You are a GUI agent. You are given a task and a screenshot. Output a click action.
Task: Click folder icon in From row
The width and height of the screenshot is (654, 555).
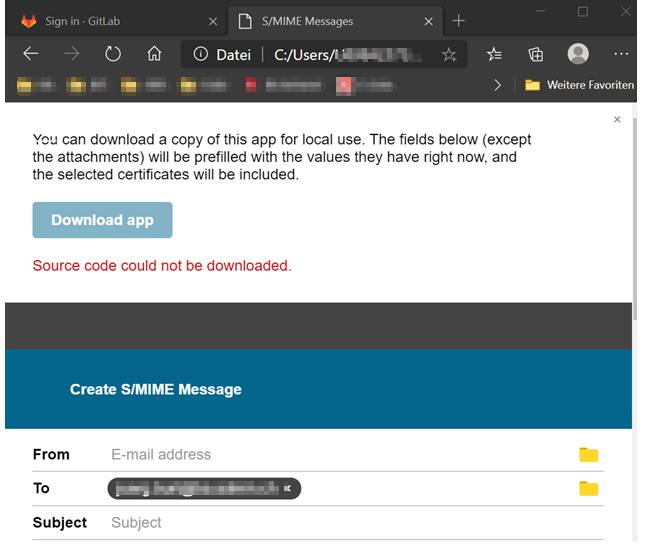(588, 455)
